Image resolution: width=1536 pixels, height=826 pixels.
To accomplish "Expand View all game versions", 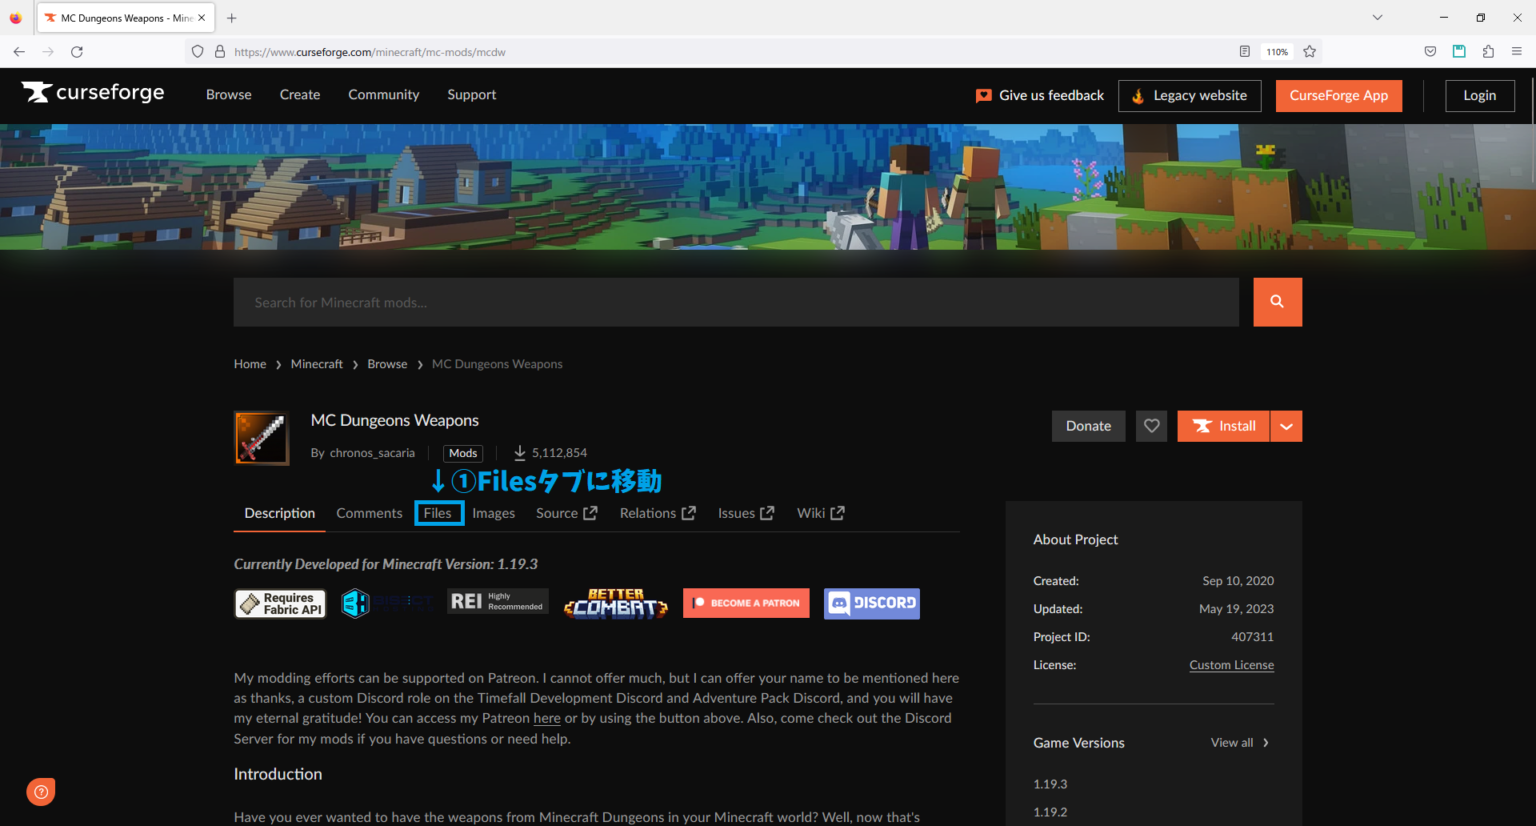I will tap(1239, 743).
